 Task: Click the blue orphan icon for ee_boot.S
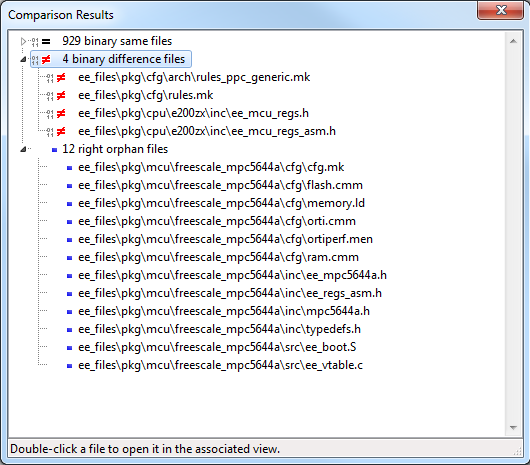point(70,347)
